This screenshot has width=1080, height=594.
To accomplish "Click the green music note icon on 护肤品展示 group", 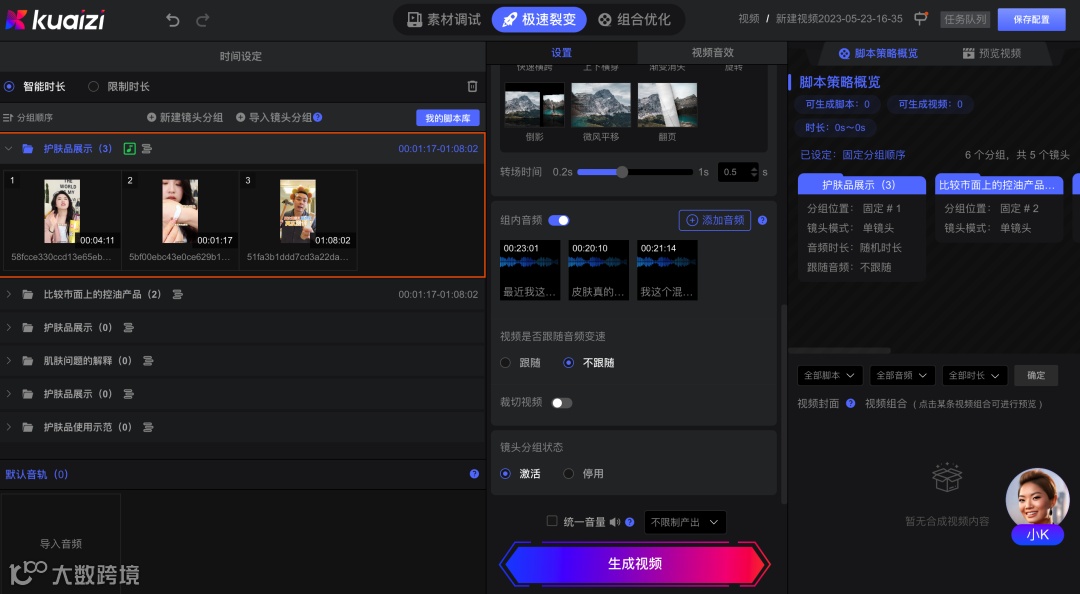I will coord(129,149).
